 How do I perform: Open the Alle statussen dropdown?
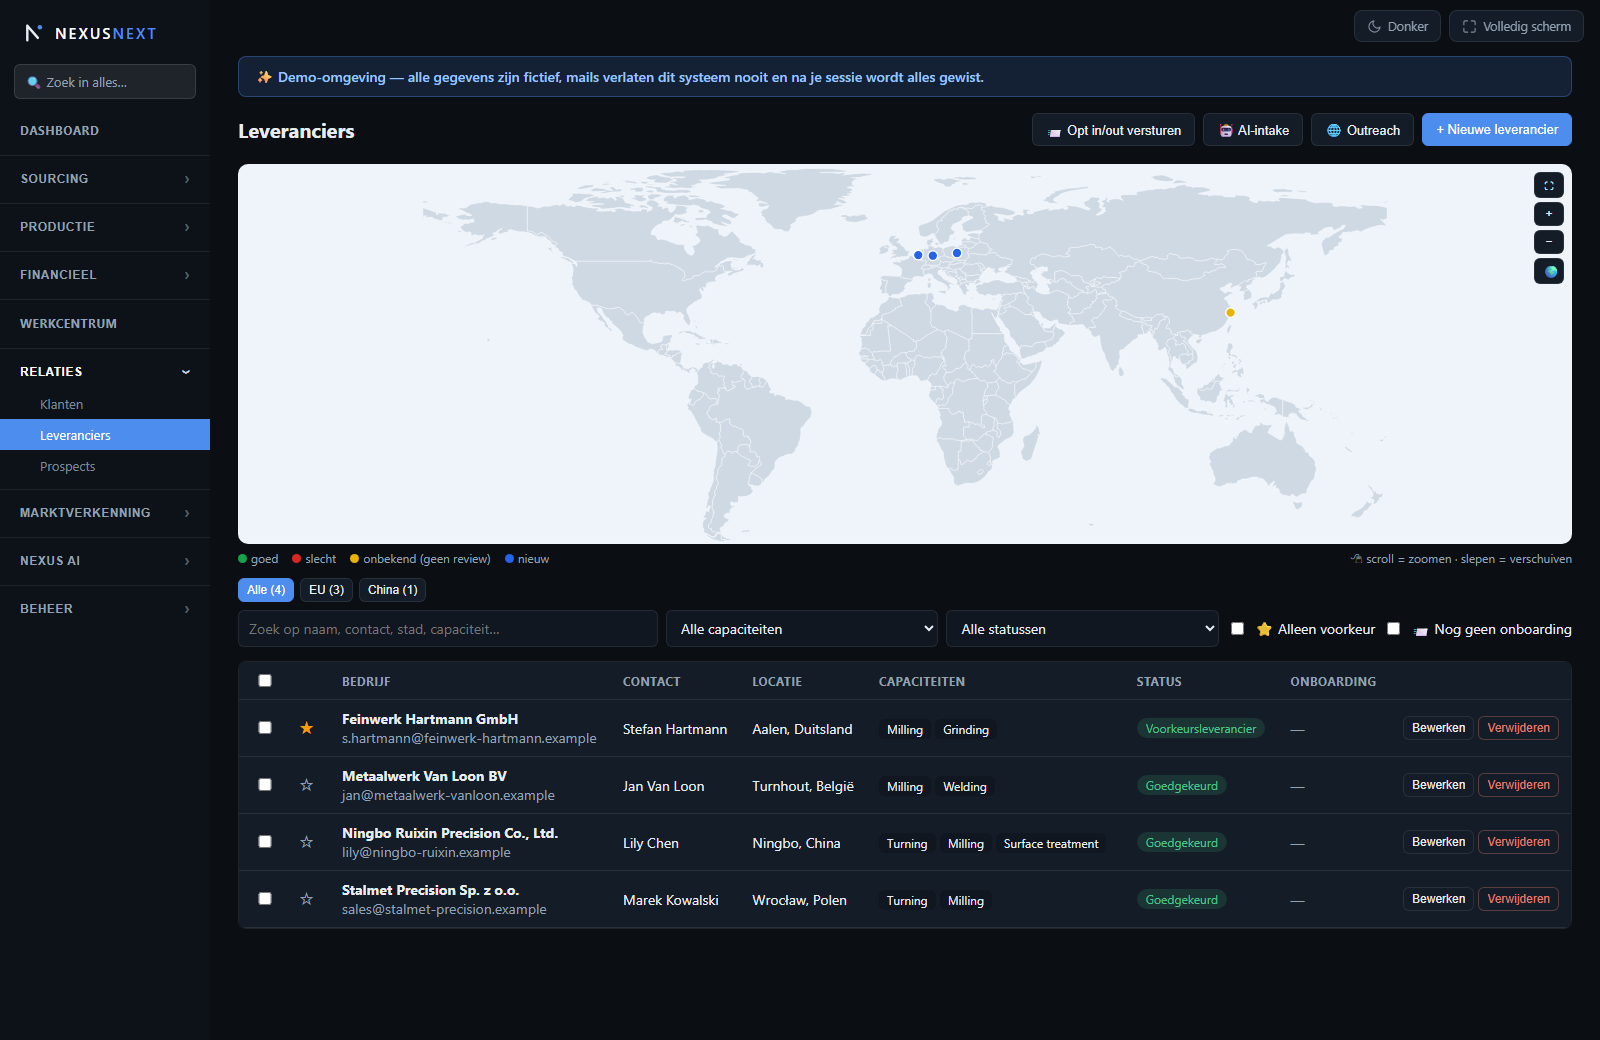click(1082, 629)
